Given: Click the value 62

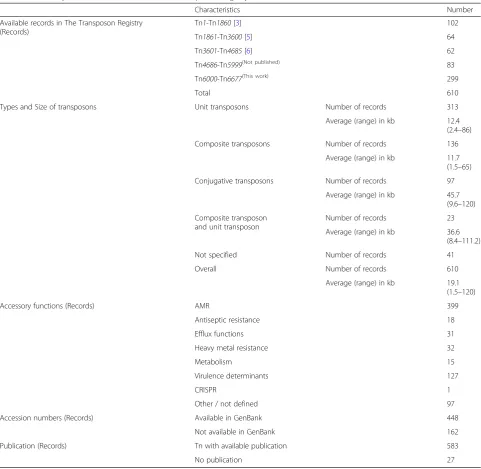Looking at the screenshot, I should click(x=451, y=51).
